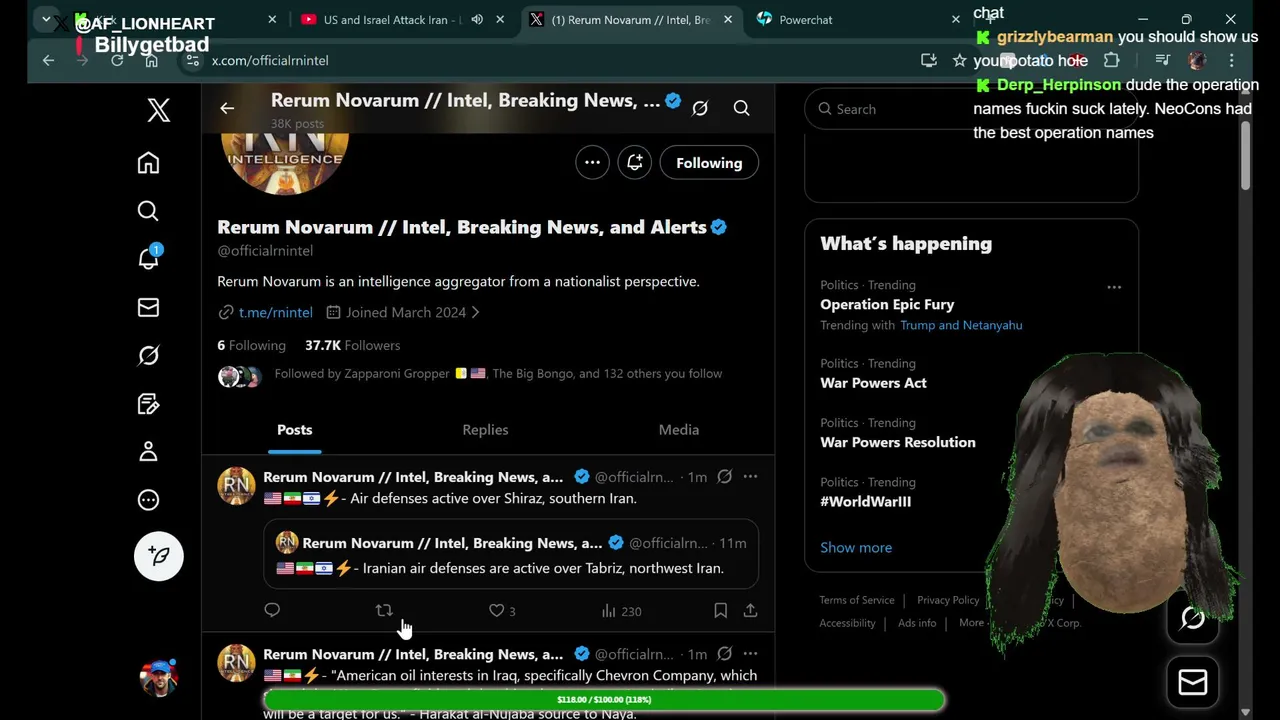The width and height of the screenshot is (1280, 720).
Task: Switch to Replies tab
Action: click(485, 430)
